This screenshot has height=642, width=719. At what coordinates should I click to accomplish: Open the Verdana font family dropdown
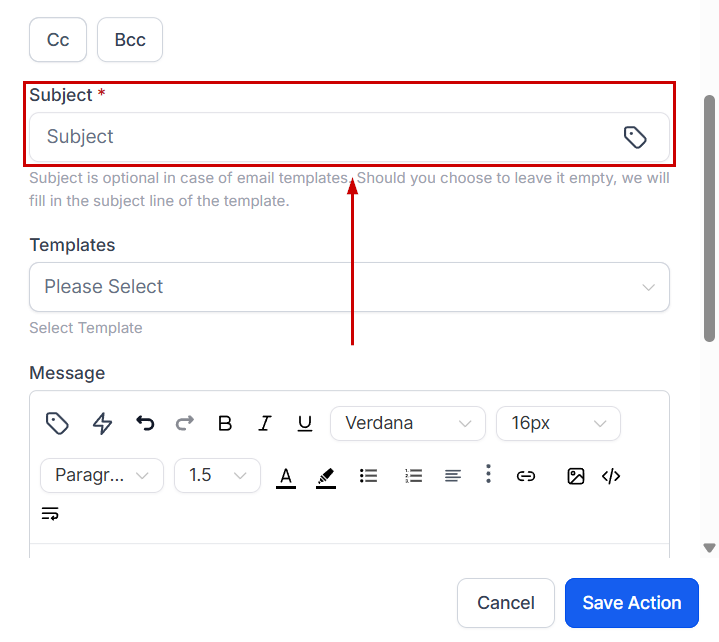407,423
